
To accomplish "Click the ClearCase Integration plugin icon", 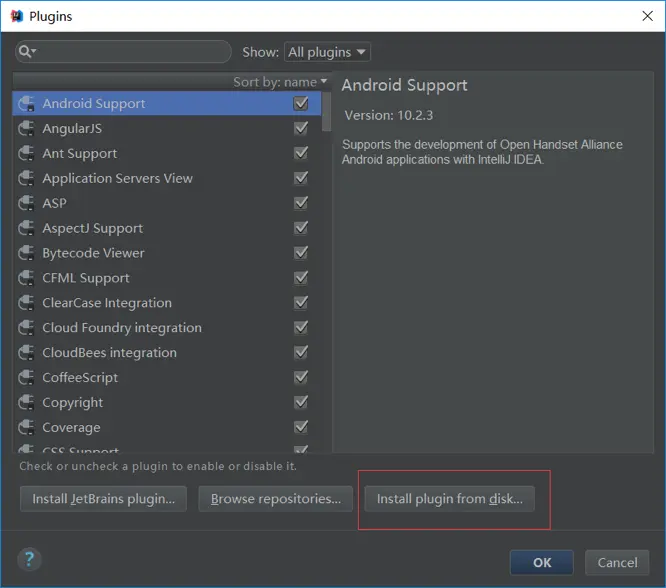I will 26,303.
